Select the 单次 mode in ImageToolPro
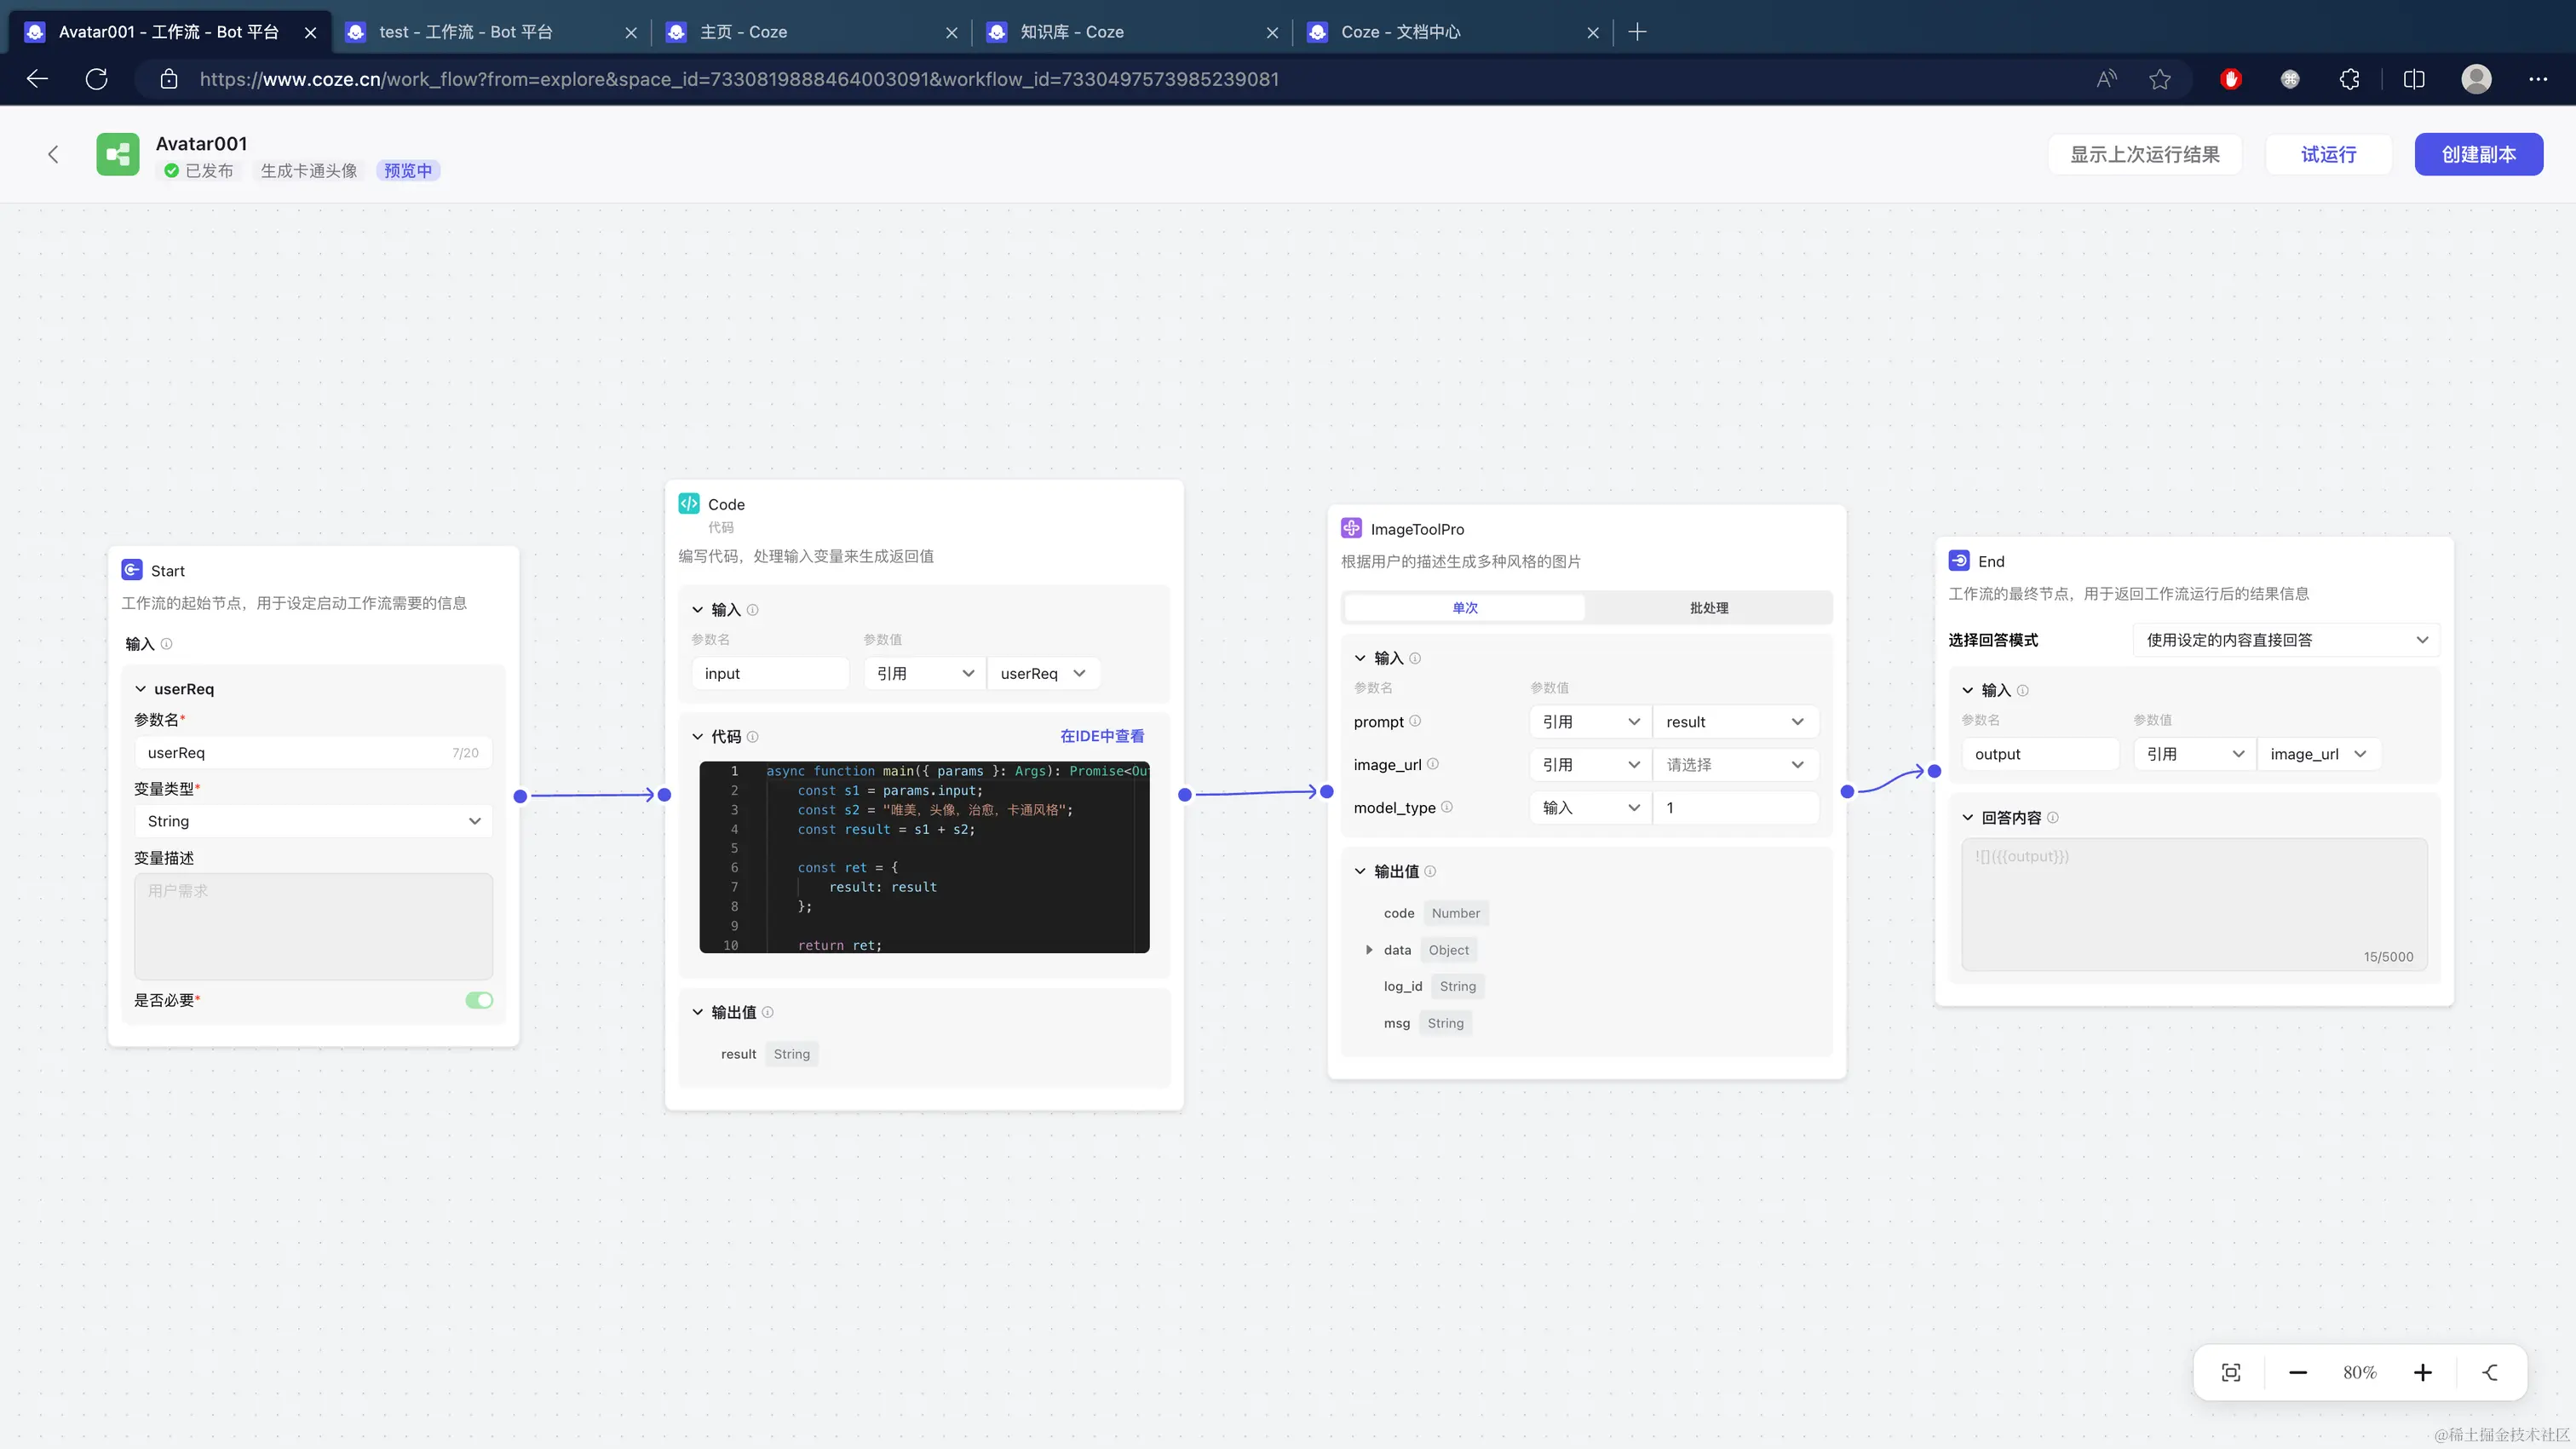 (1464, 607)
